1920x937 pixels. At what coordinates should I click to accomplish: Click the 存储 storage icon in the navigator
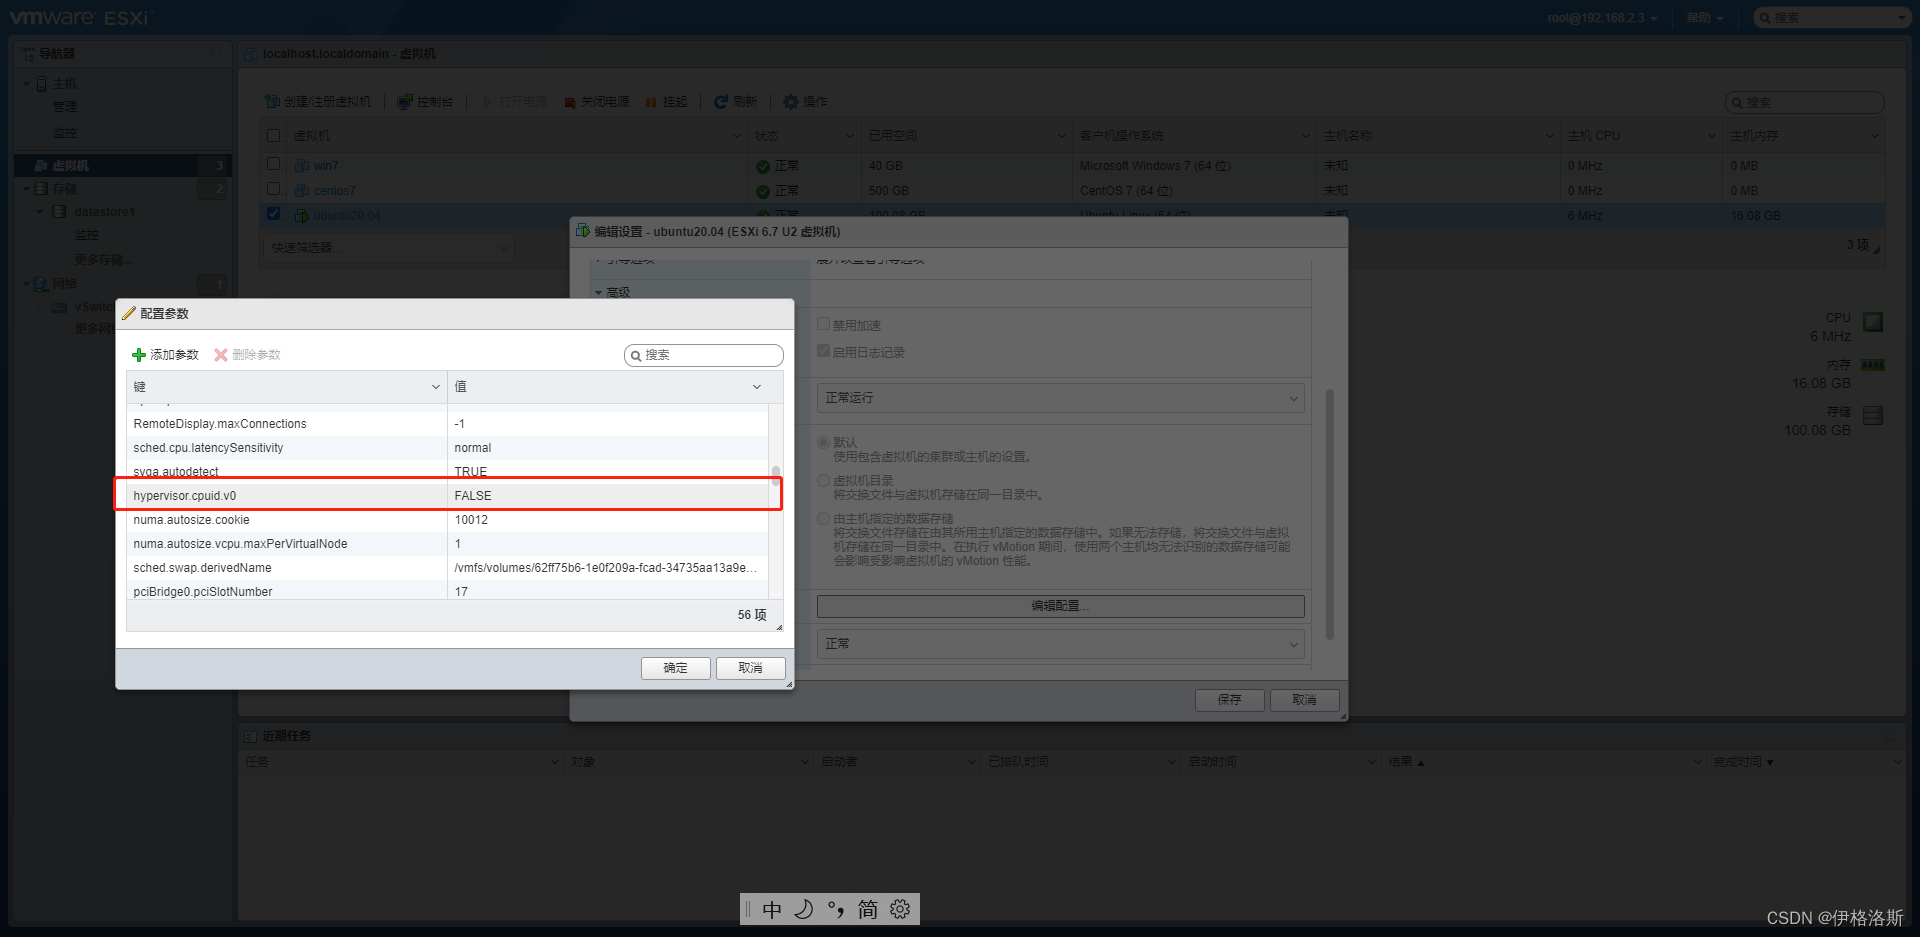(x=41, y=189)
